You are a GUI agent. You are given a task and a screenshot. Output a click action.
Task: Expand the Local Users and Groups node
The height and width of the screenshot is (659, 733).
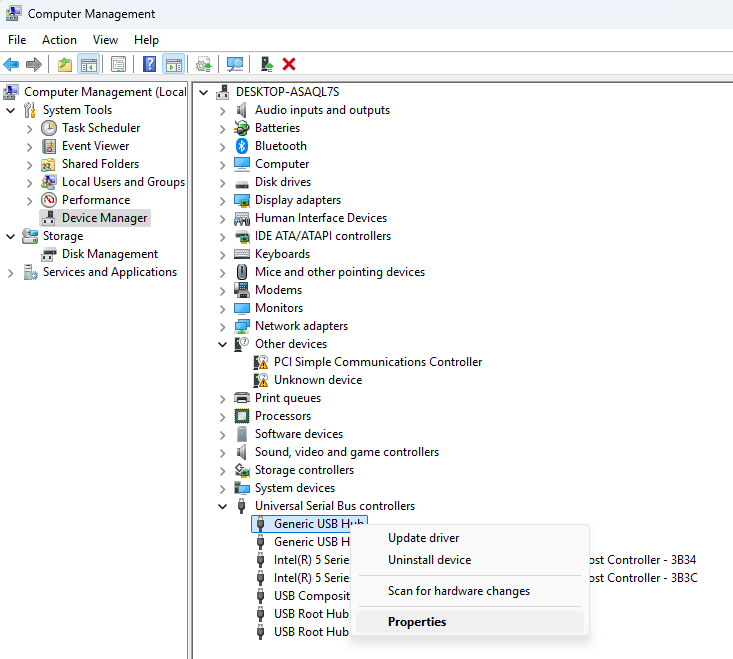(29, 183)
